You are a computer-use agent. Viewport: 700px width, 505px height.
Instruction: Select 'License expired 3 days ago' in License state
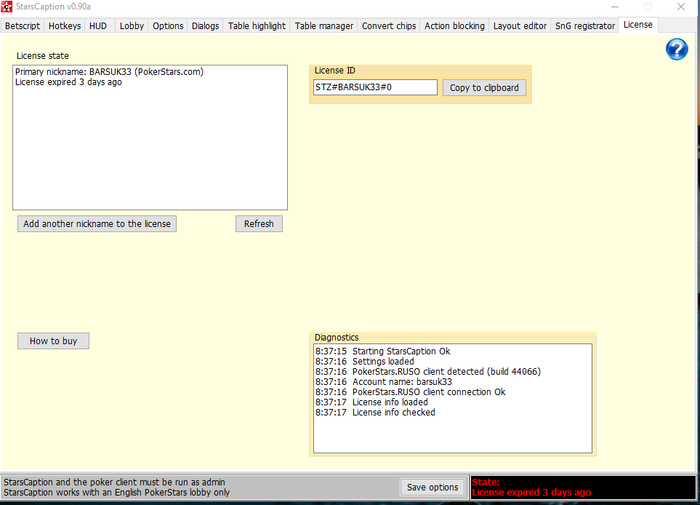(69, 82)
